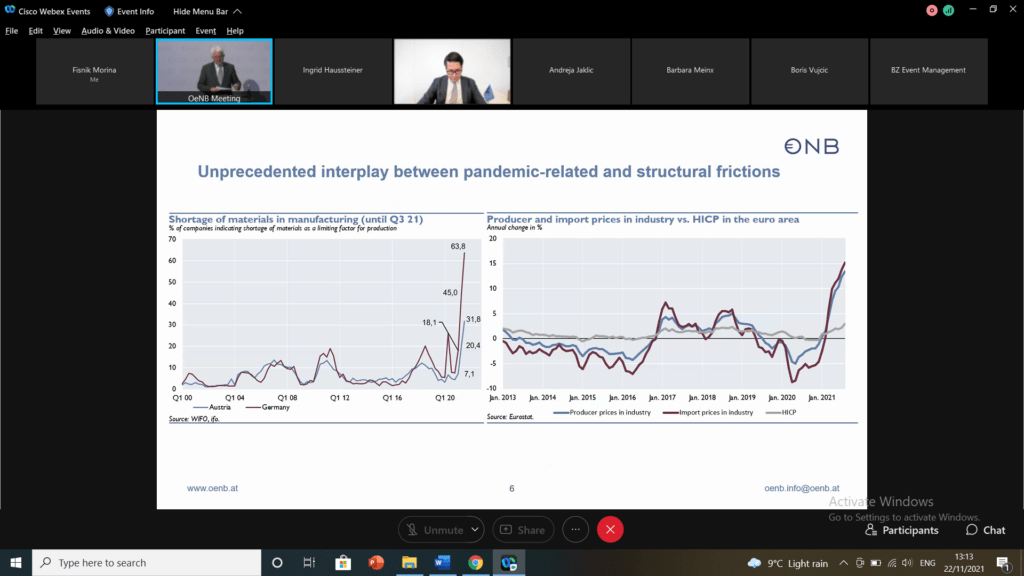The width and height of the screenshot is (1024, 576).
Task: Click the HICP legend entry
Action: tap(781, 413)
